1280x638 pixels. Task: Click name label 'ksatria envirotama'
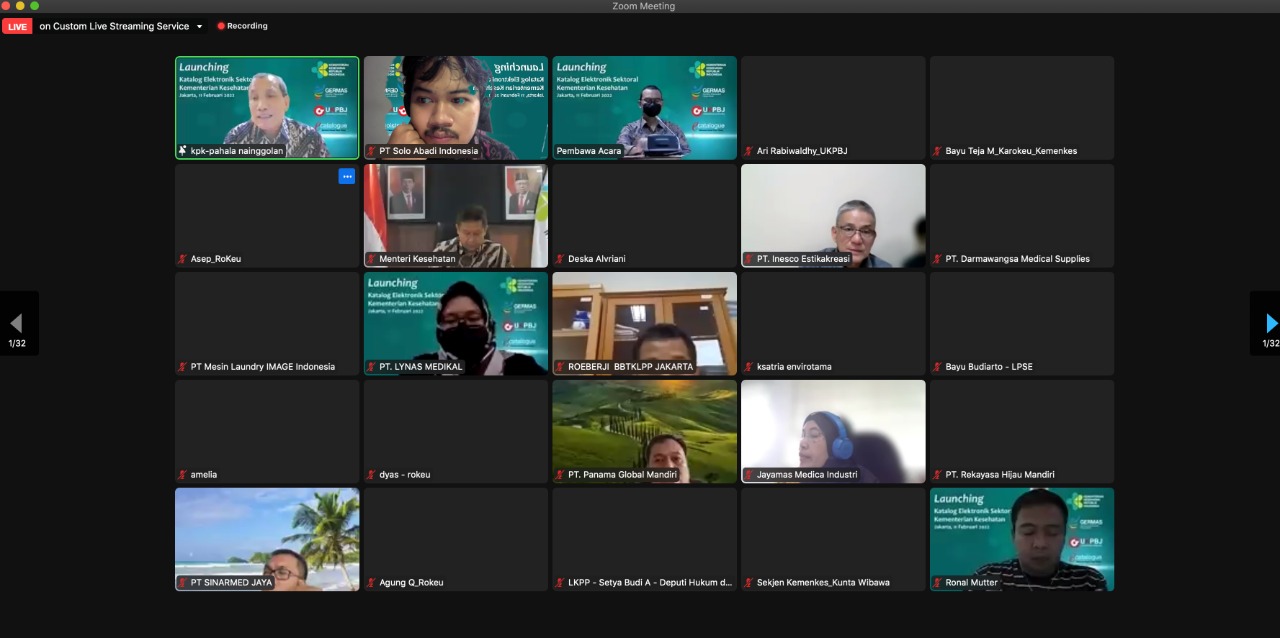point(794,367)
